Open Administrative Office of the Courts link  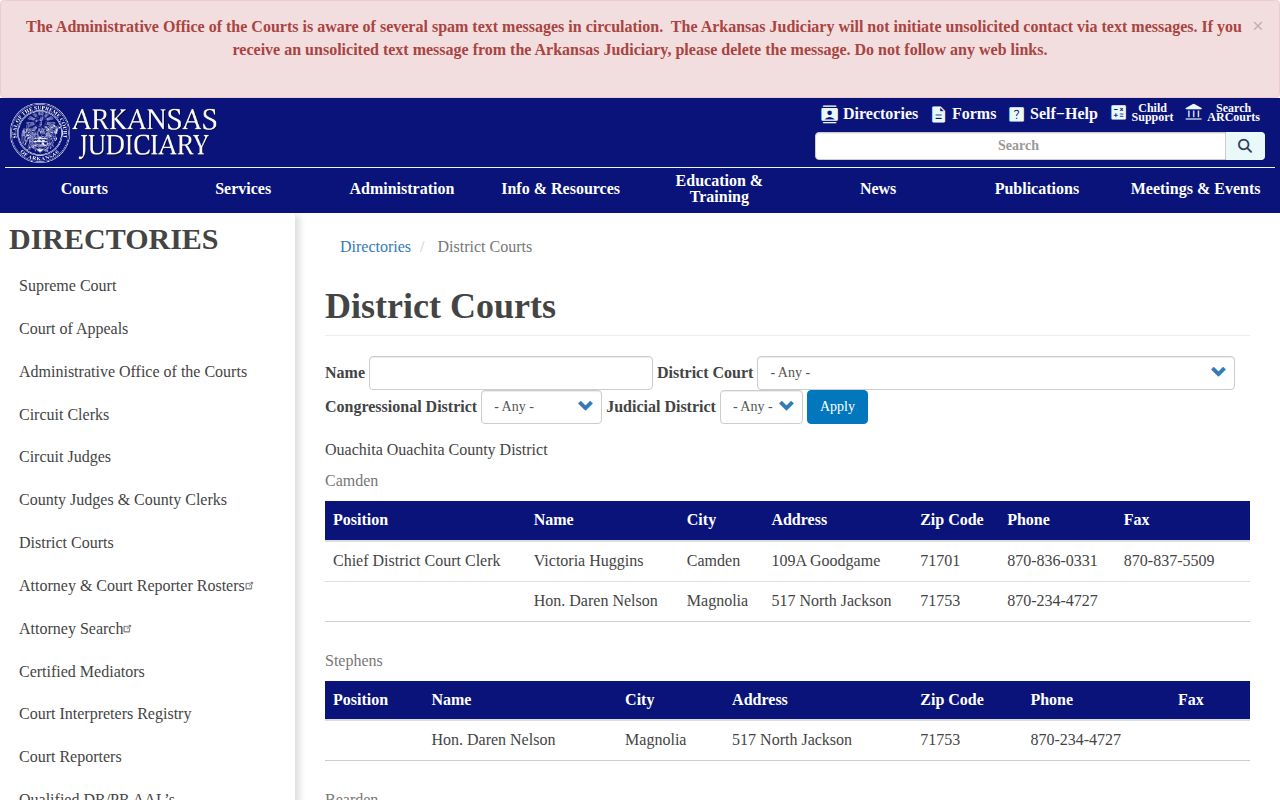pos(133,372)
